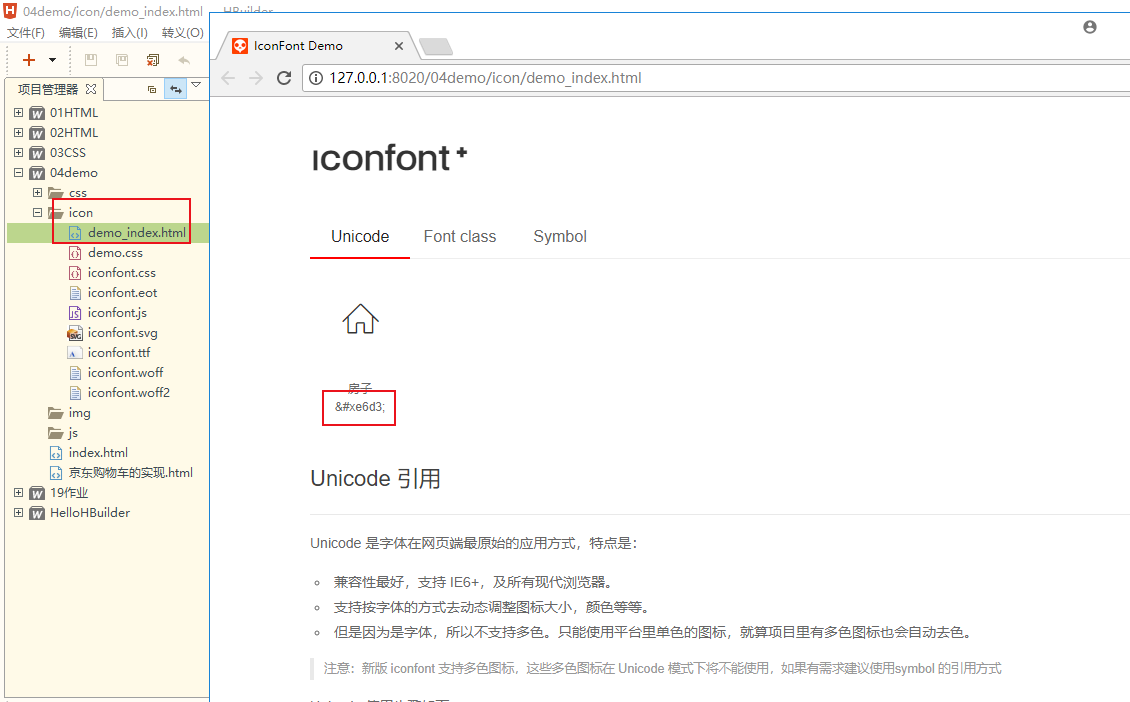
Task: Expand the 03CSS project
Action: (x=19, y=152)
